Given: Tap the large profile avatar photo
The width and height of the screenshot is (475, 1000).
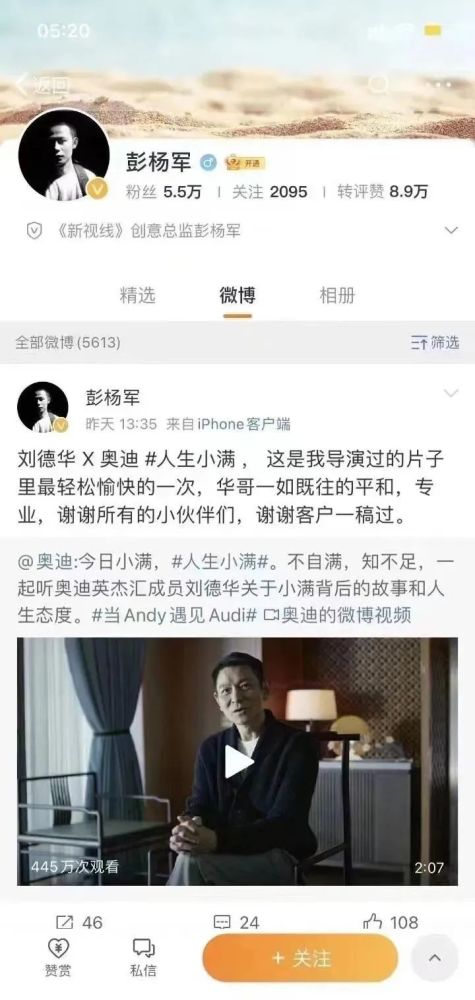Looking at the screenshot, I should (x=64, y=155).
